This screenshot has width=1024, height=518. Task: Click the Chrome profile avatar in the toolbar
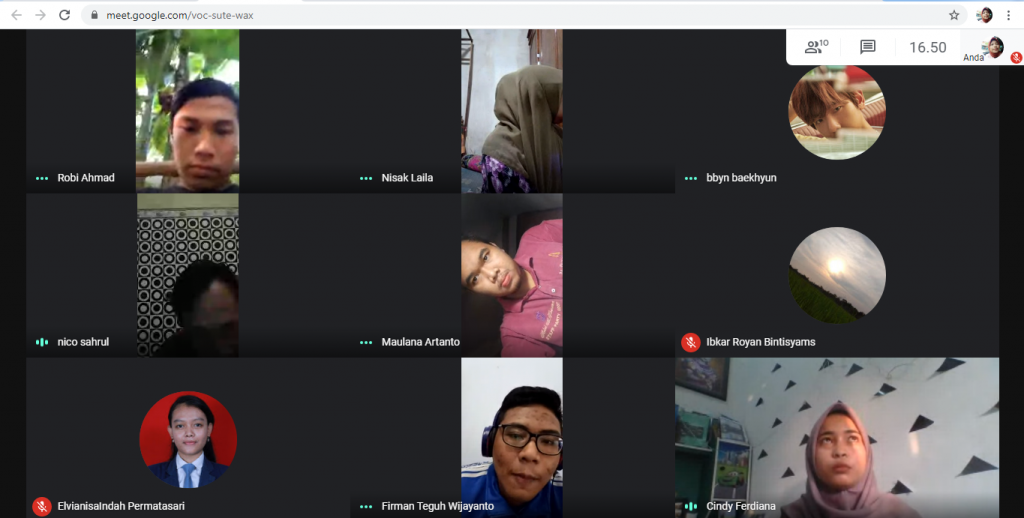pyautogui.click(x=984, y=15)
